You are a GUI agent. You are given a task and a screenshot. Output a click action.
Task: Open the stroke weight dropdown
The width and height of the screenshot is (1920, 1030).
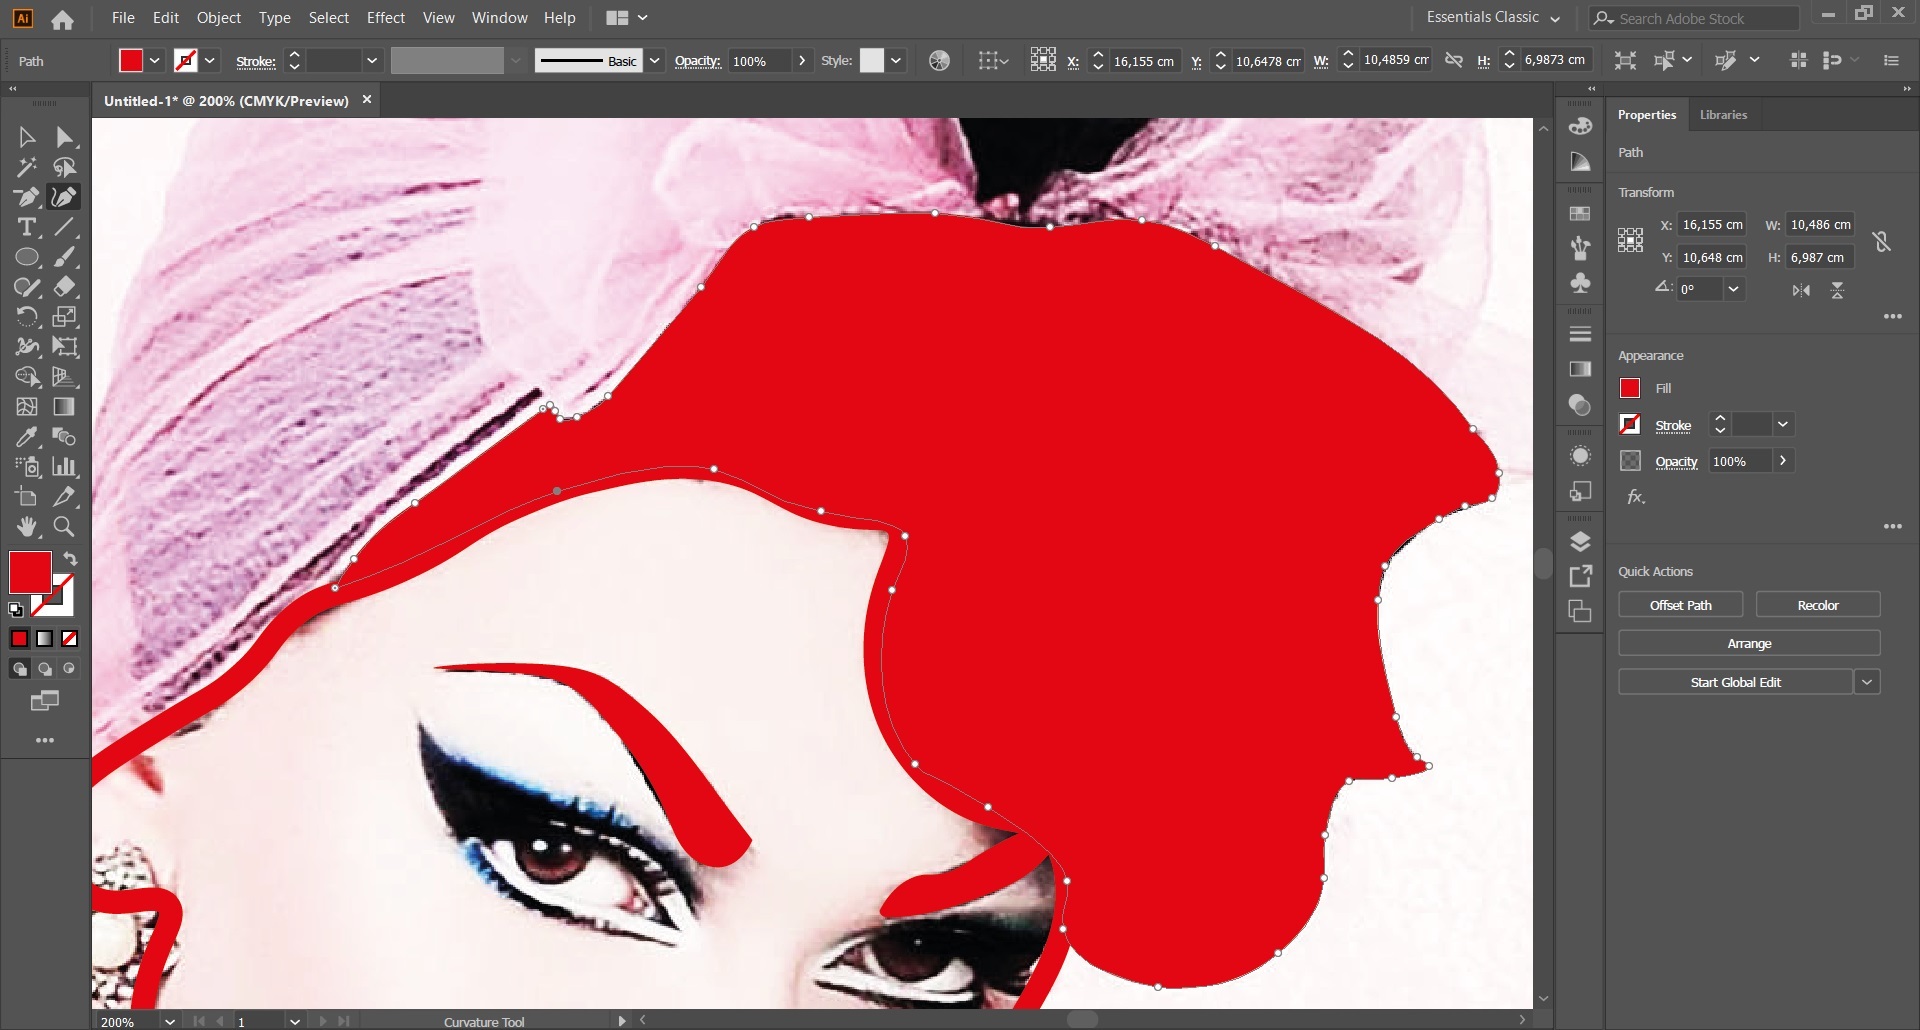372,61
